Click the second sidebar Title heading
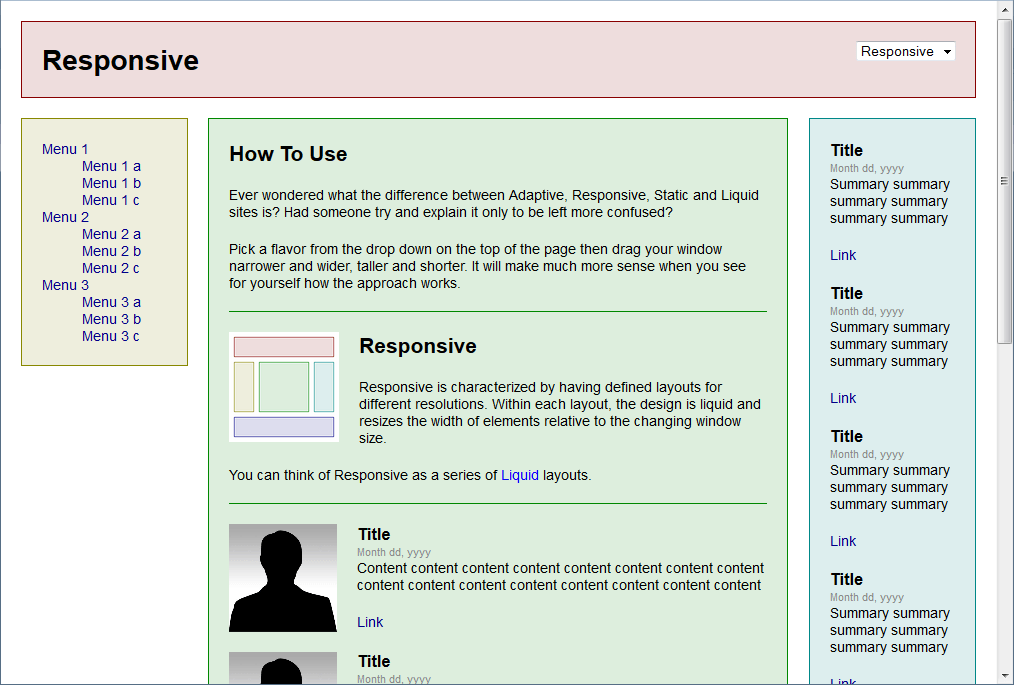The height and width of the screenshot is (685, 1014). click(847, 293)
